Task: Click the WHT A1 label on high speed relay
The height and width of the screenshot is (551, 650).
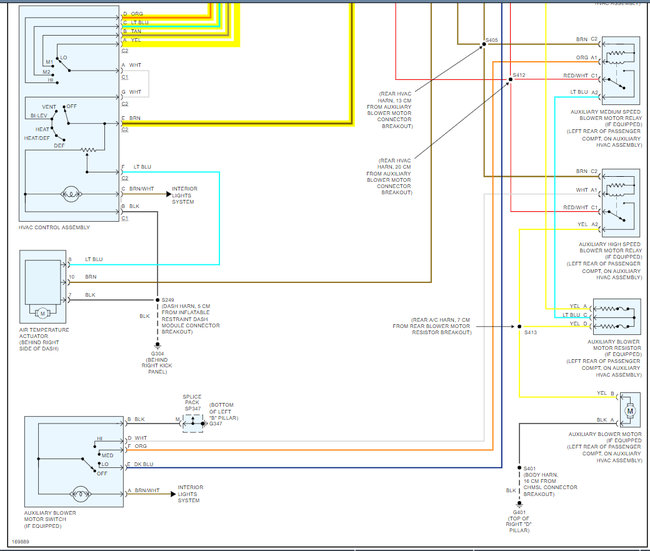Action: [x=587, y=190]
